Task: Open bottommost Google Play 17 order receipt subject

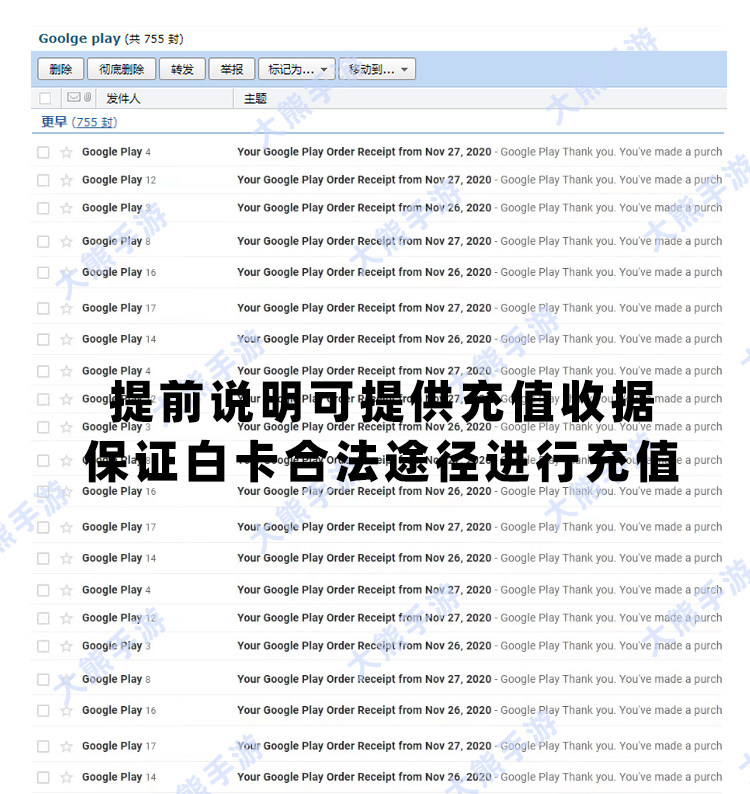Action: [x=364, y=746]
